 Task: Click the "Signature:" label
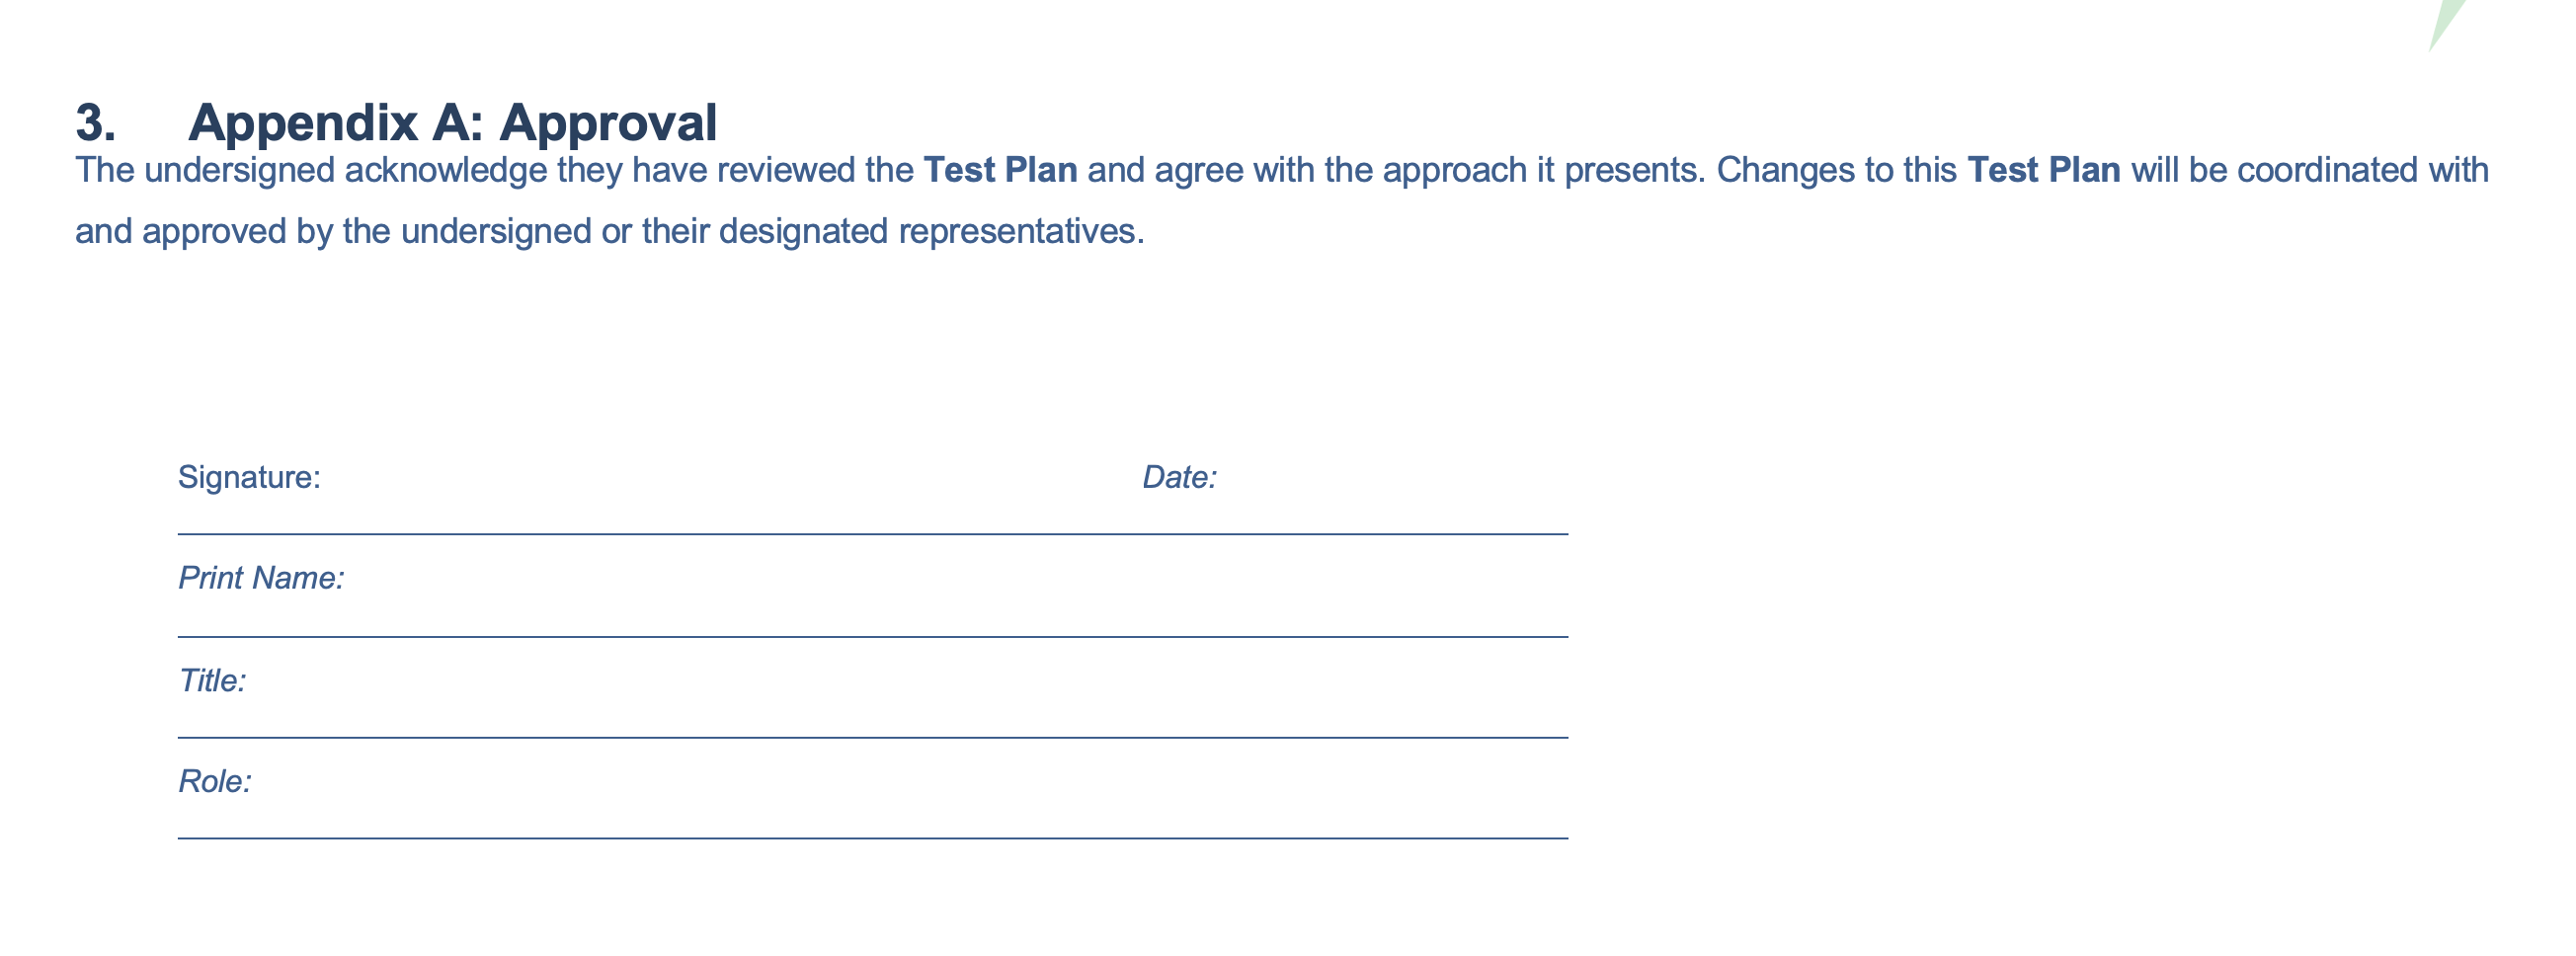(249, 478)
